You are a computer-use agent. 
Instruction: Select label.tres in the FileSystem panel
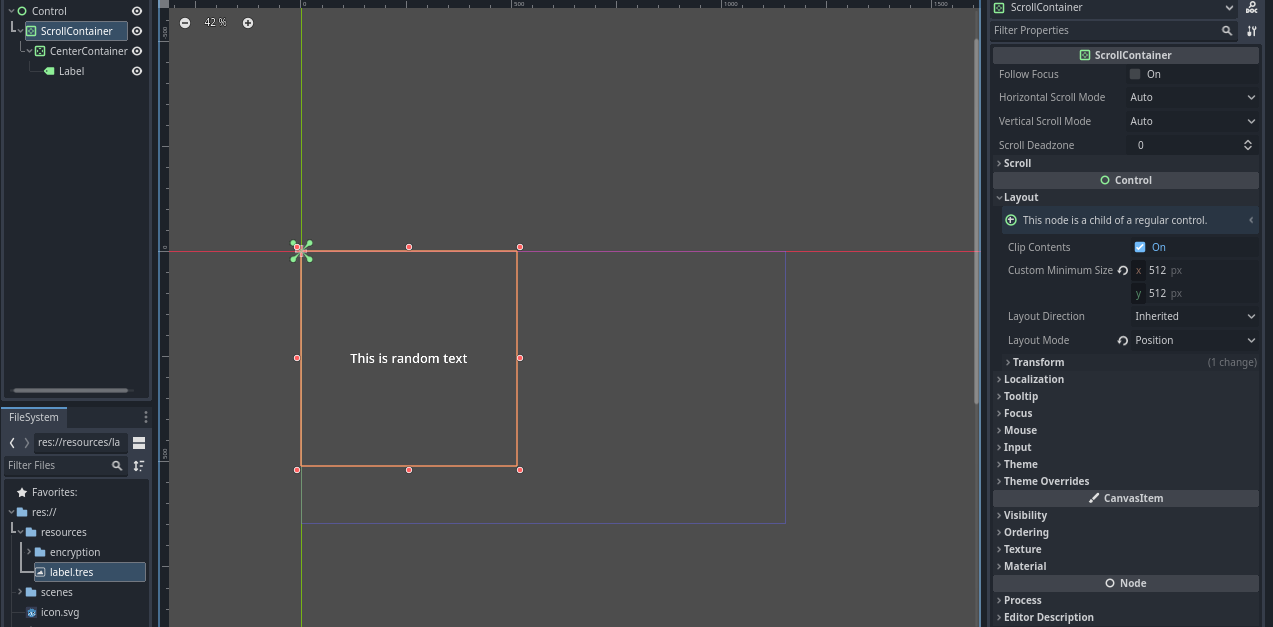[x=73, y=571]
